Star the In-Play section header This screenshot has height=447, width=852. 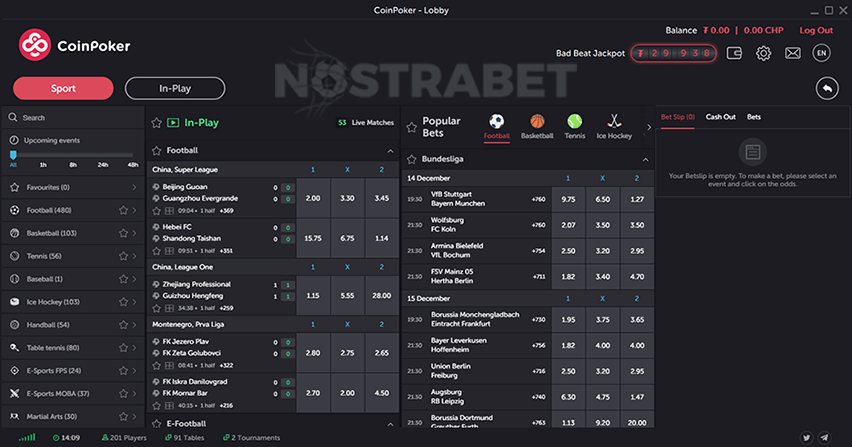tap(156, 123)
